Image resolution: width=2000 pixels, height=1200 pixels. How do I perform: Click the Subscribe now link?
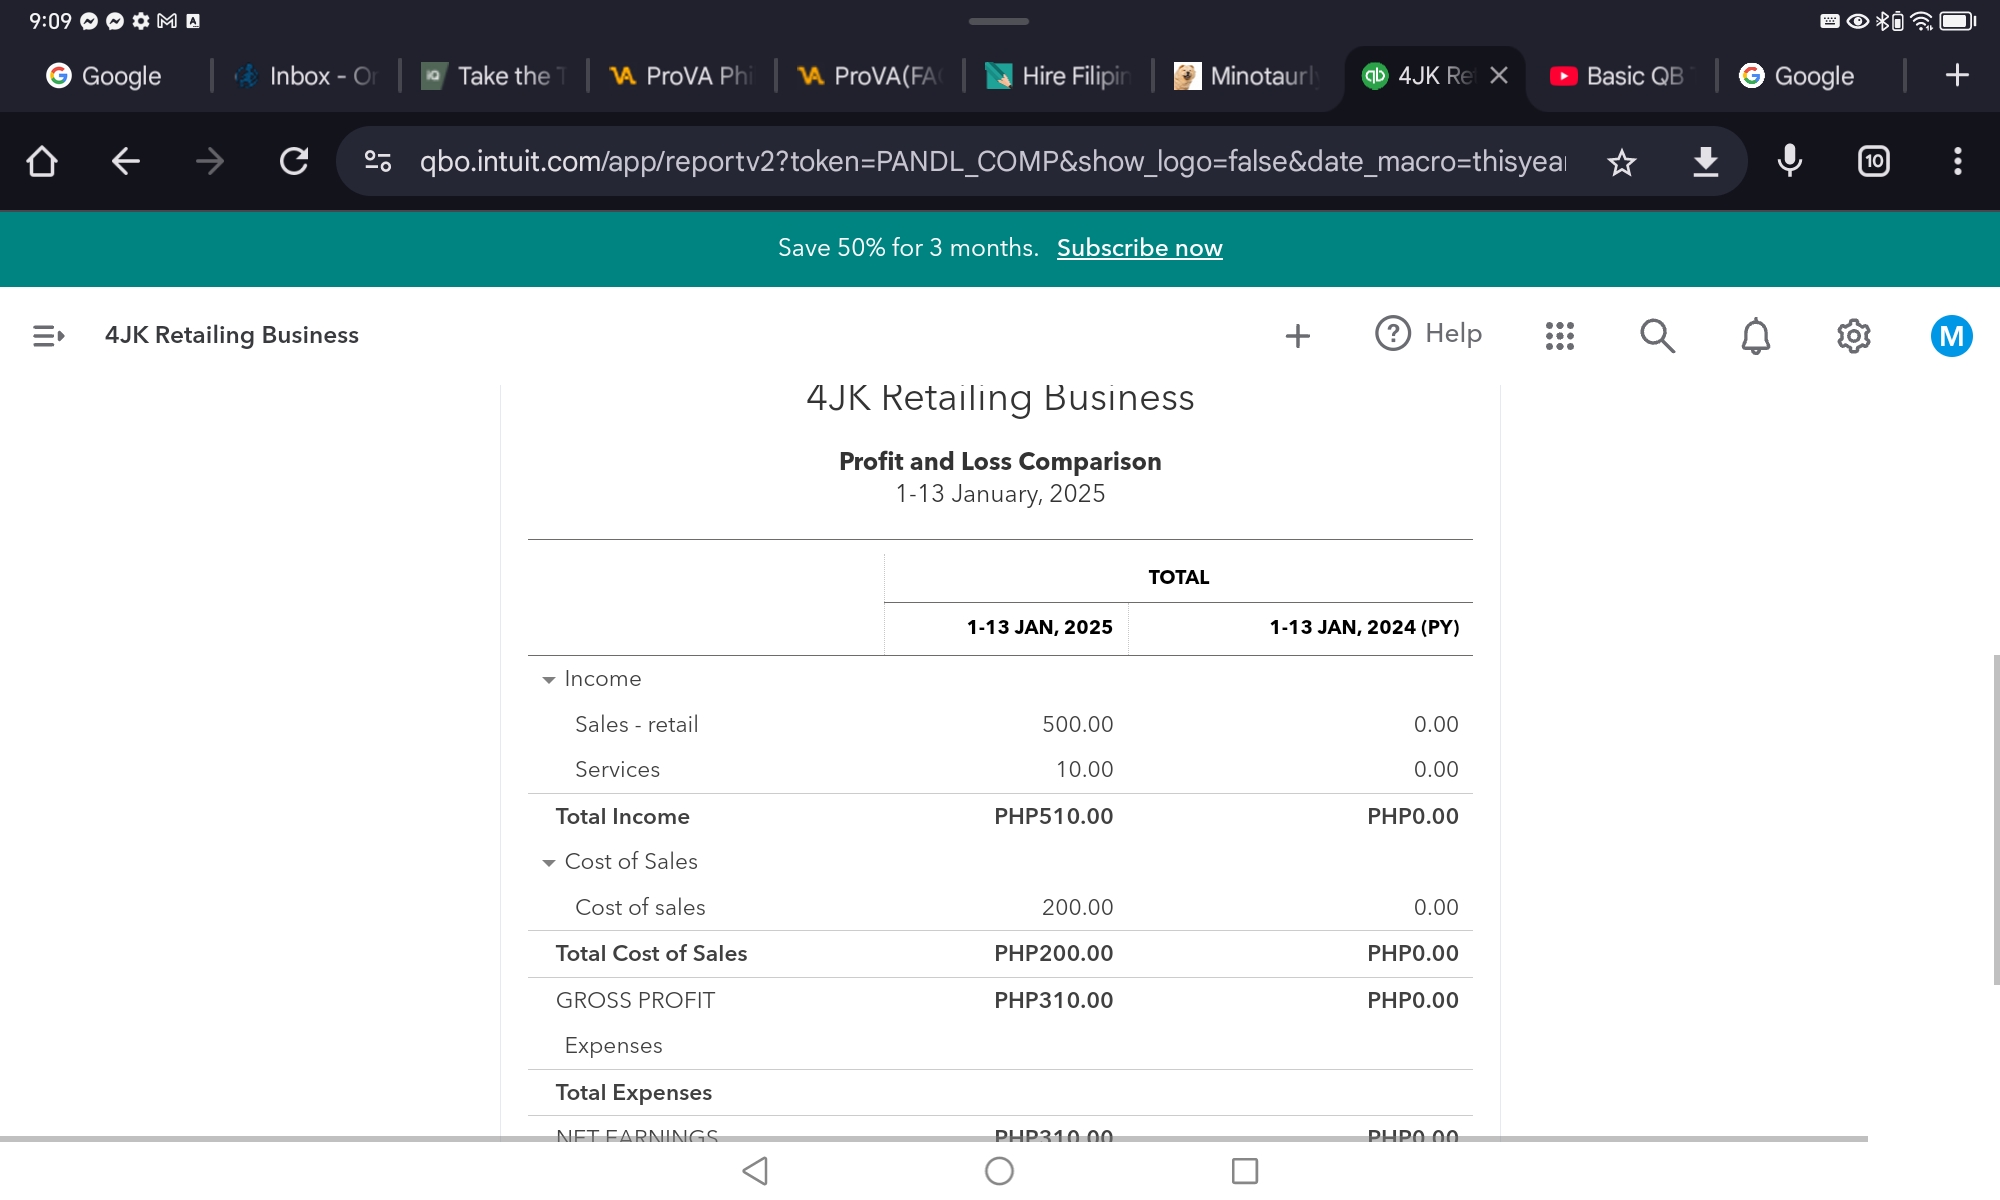click(1139, 248)
